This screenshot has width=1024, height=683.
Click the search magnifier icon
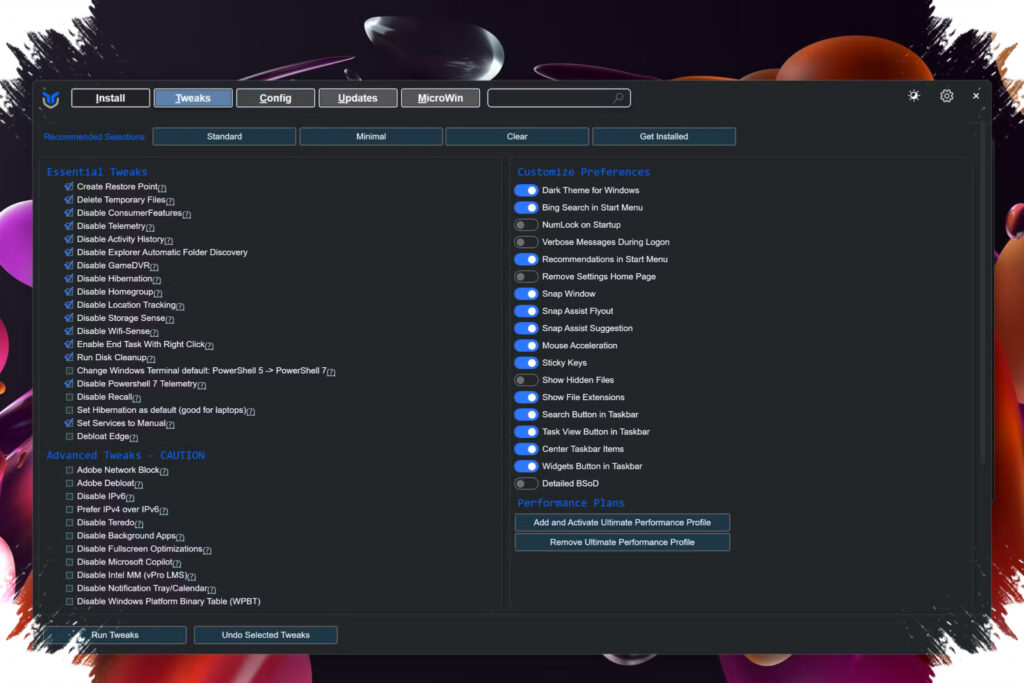click(x=618, y=98)
